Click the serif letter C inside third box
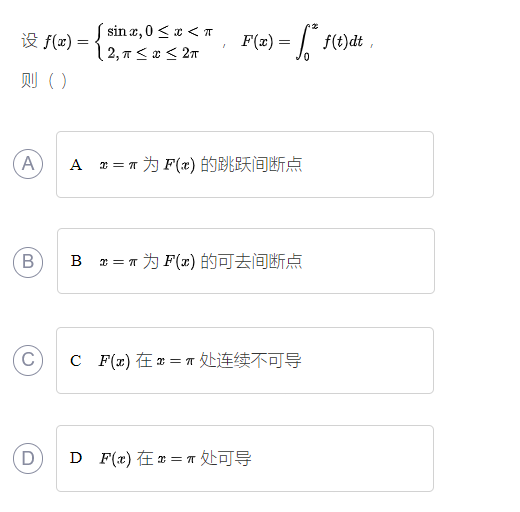520x512 pixels. (x=76, y=361)
